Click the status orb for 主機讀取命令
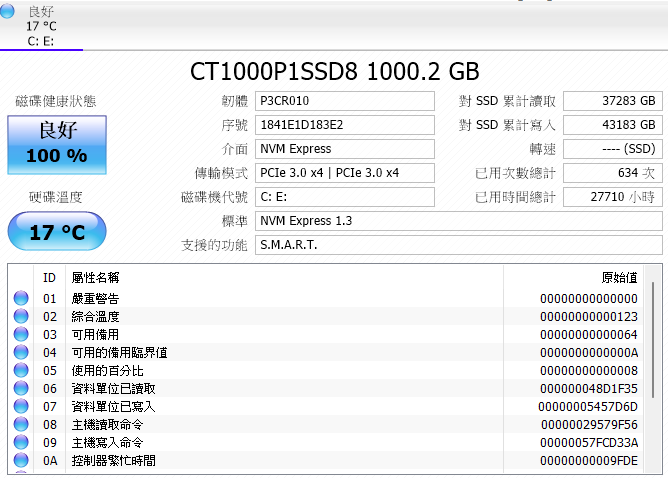This screenshot has width=668, height=478. (x=20, y=425)
